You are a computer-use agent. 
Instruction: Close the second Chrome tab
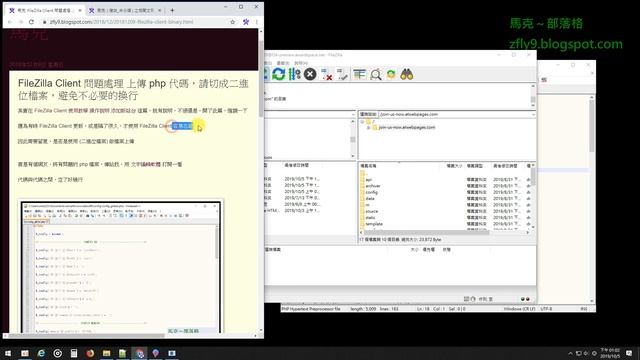(x=160, y=10)
